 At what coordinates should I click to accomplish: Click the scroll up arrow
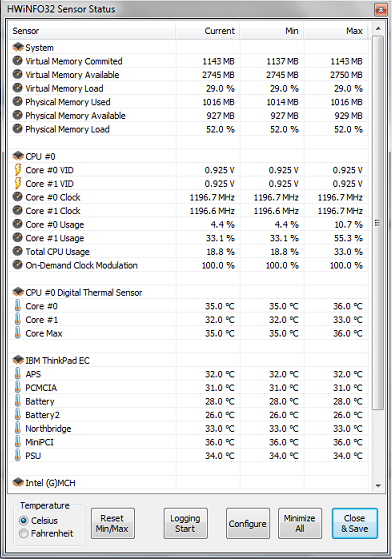[x=378, y=28]
